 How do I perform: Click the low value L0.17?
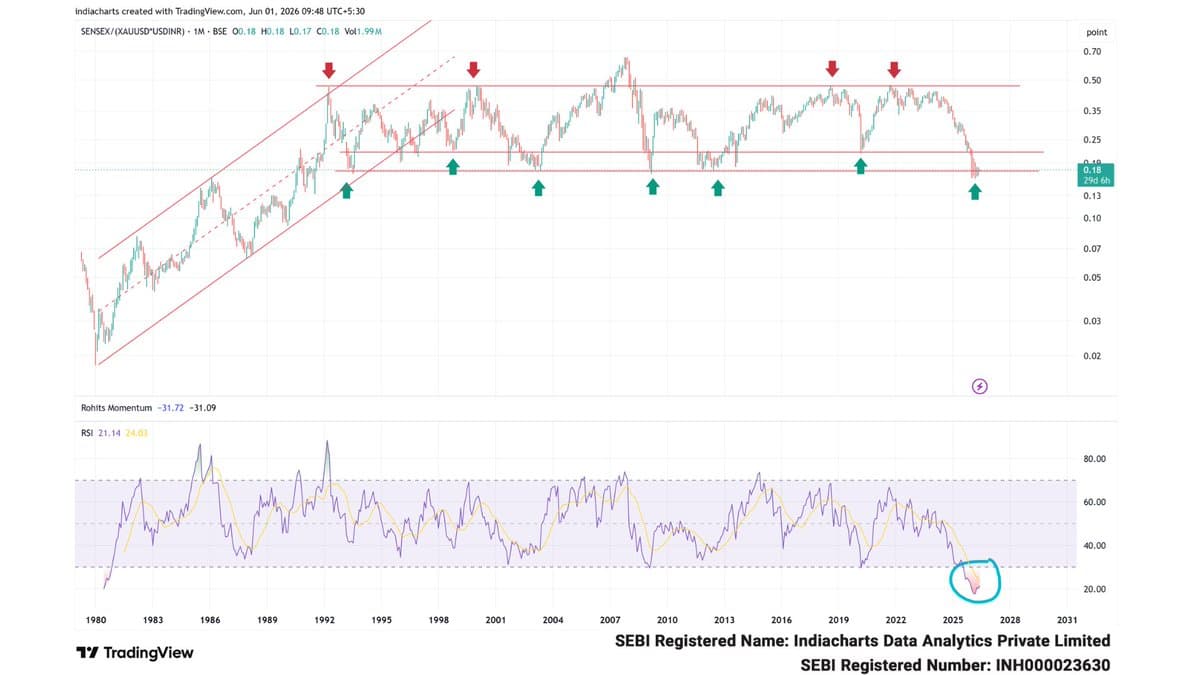299,32
